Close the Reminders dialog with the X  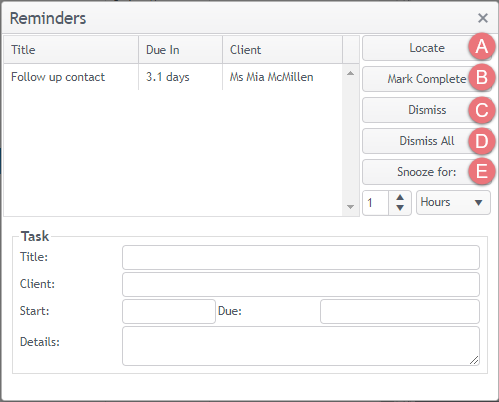click(483, 18)
